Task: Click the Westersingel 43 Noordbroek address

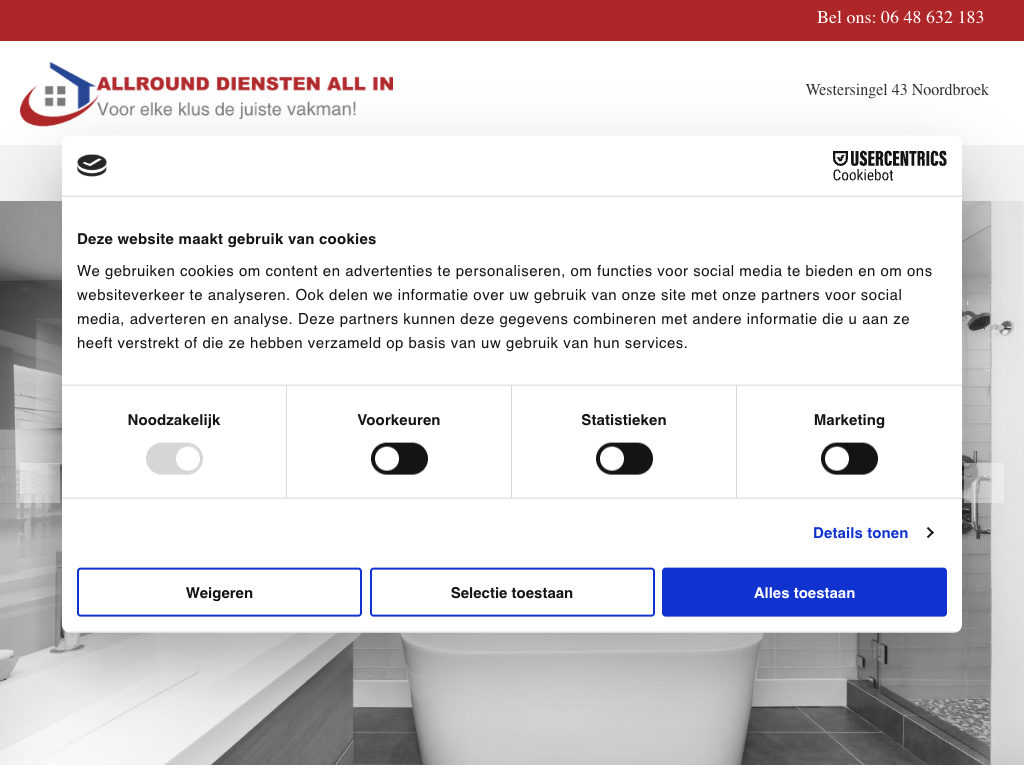Action: [897, 90]
